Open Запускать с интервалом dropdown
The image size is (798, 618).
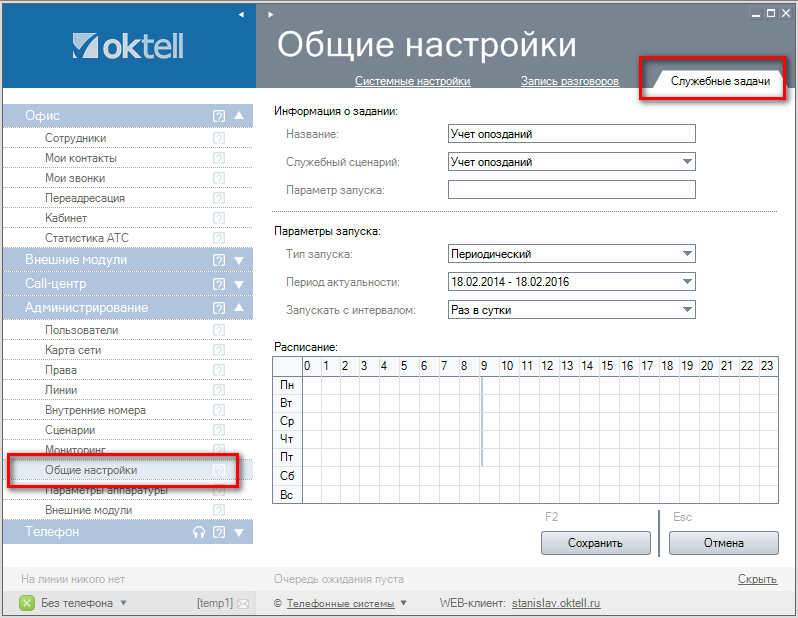(x=687, y=310)
